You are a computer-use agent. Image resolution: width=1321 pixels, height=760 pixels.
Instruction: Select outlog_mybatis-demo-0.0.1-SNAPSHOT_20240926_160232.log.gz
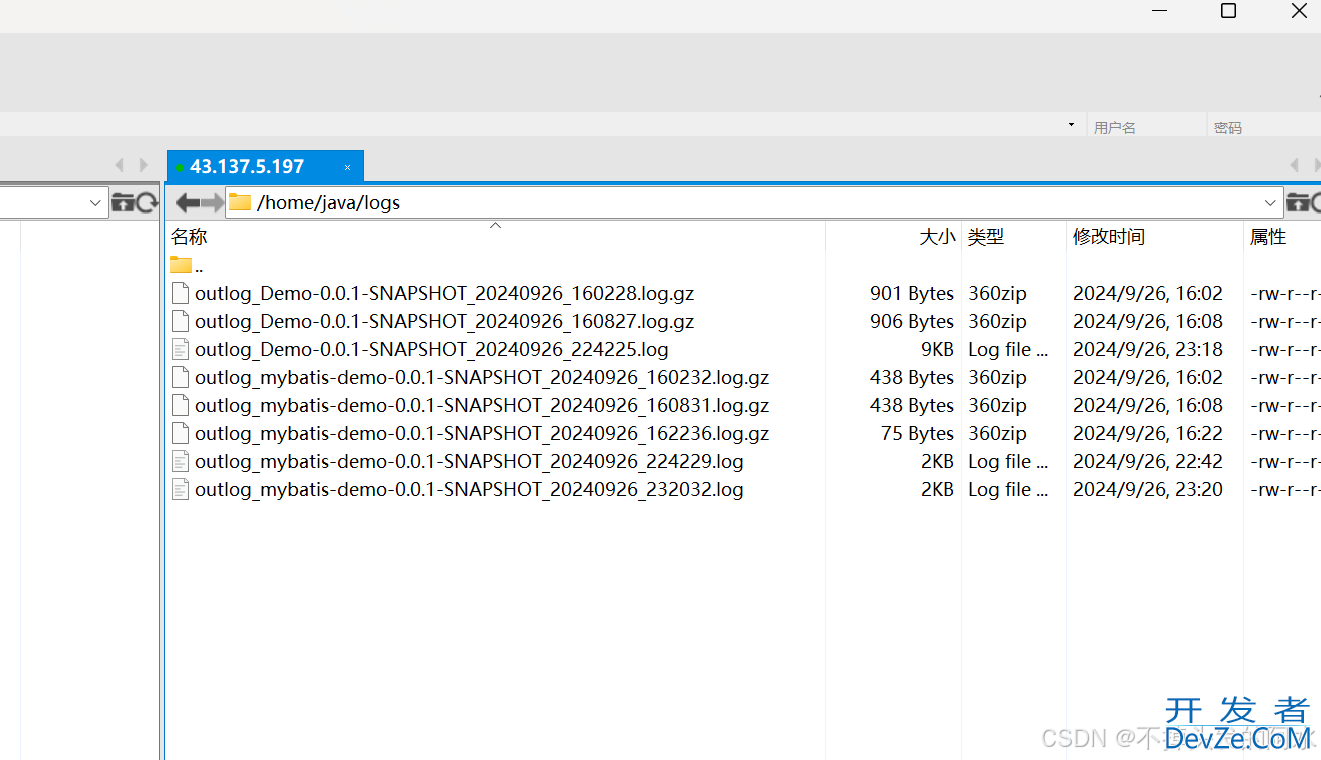[x=482, y=377]
